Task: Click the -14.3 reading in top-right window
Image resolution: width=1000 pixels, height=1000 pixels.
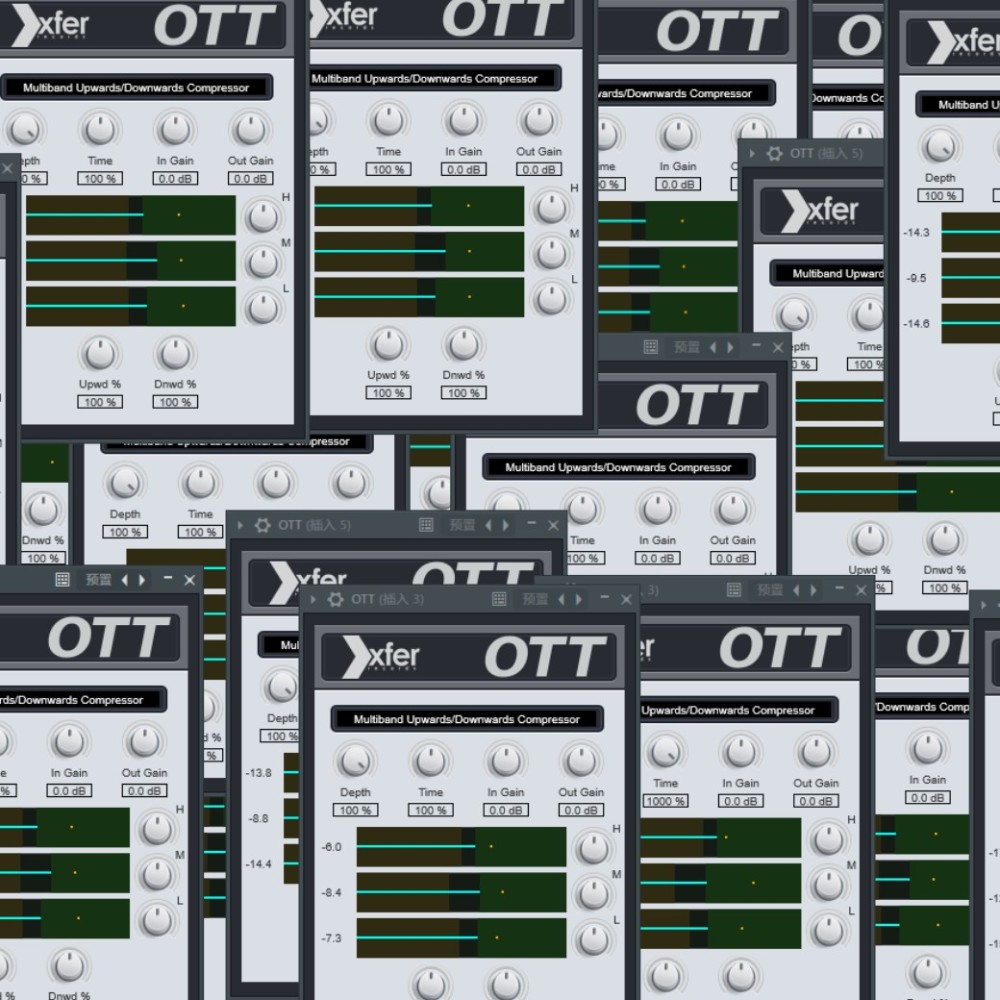Action: pos(916,233)
